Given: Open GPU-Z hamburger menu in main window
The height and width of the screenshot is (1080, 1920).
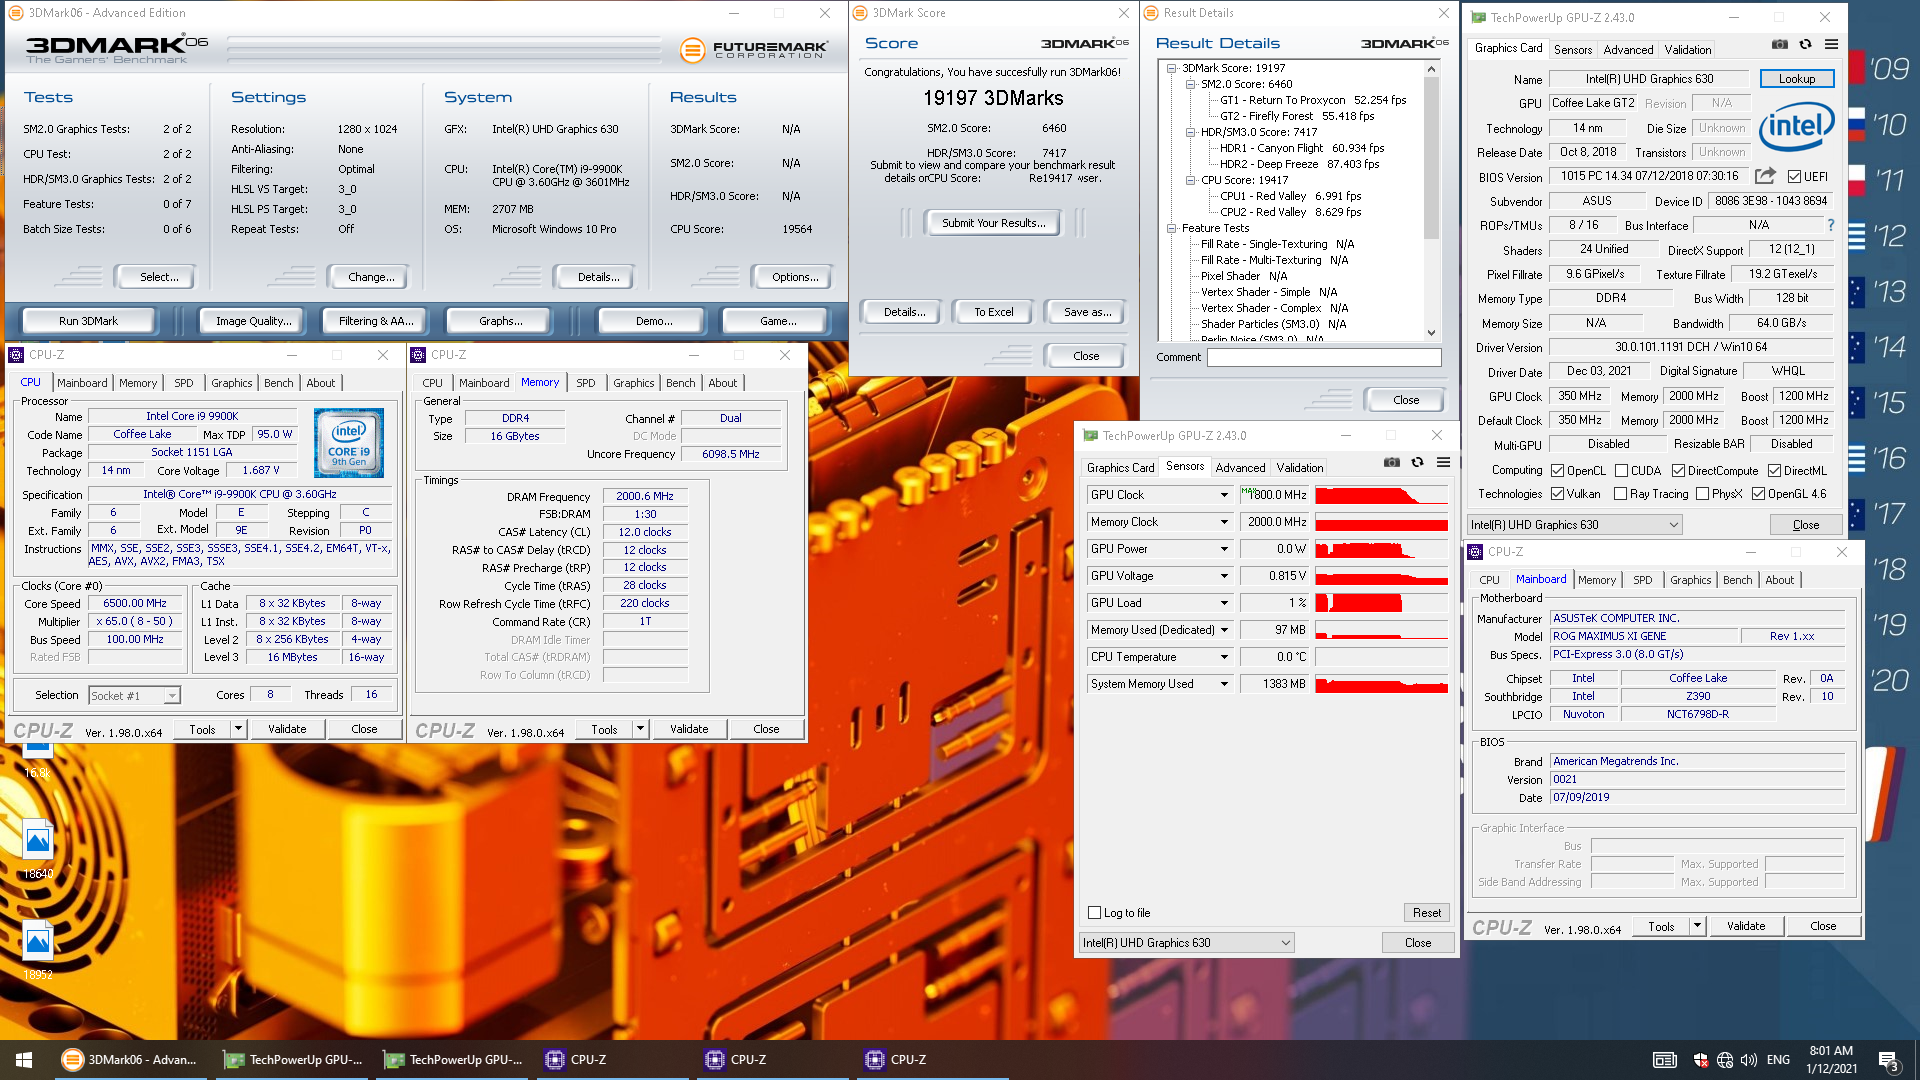Looking at the screenshot, I should [1831, 44].
